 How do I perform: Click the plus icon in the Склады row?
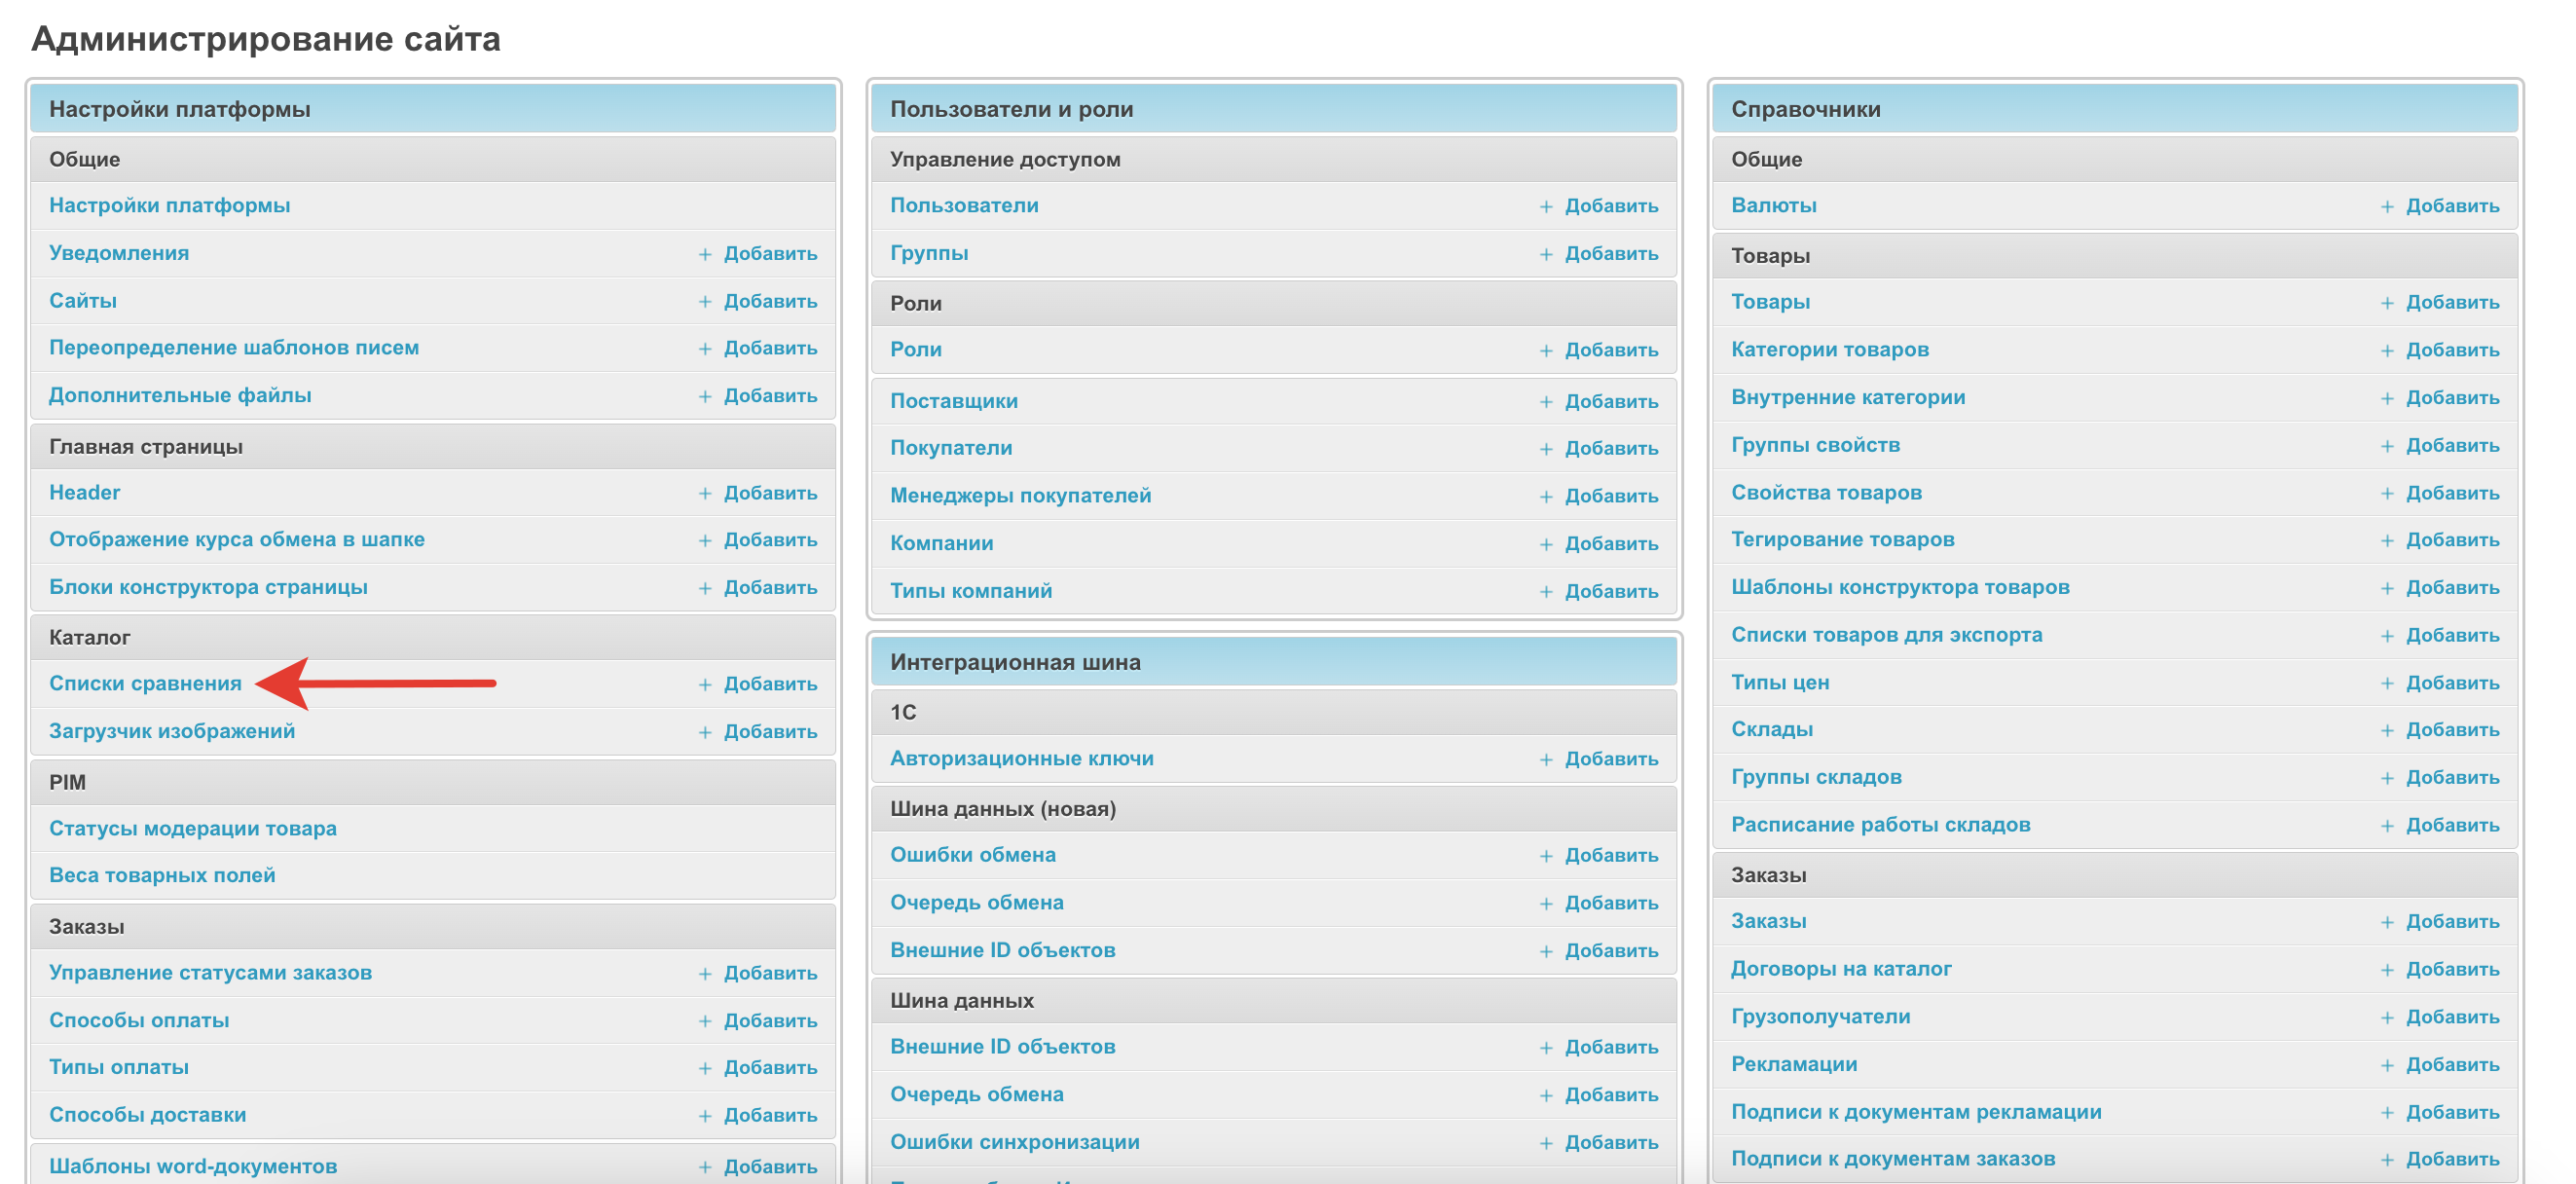coord(2387,730)
